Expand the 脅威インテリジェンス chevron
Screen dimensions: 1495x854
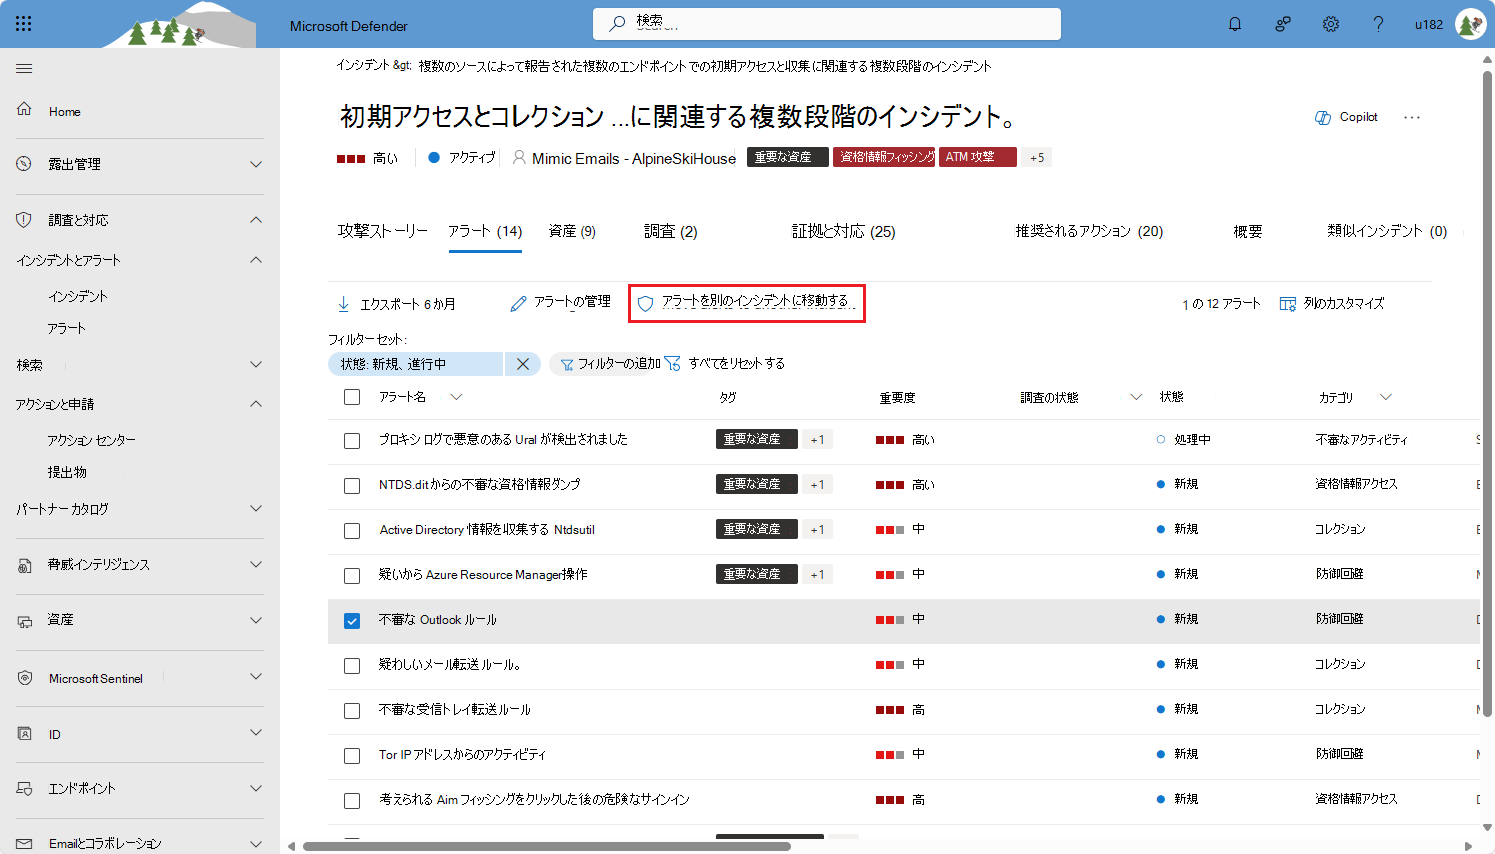[x=256, y=564]
